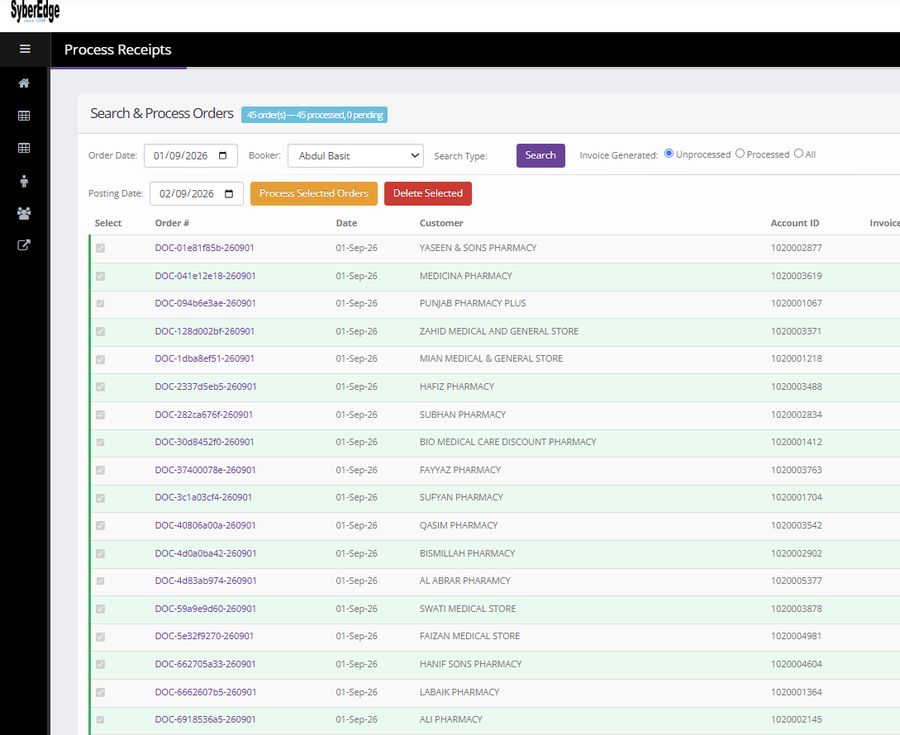Select the Unprocessed radio option
900x735 pixels.
[x=669, y=153]
